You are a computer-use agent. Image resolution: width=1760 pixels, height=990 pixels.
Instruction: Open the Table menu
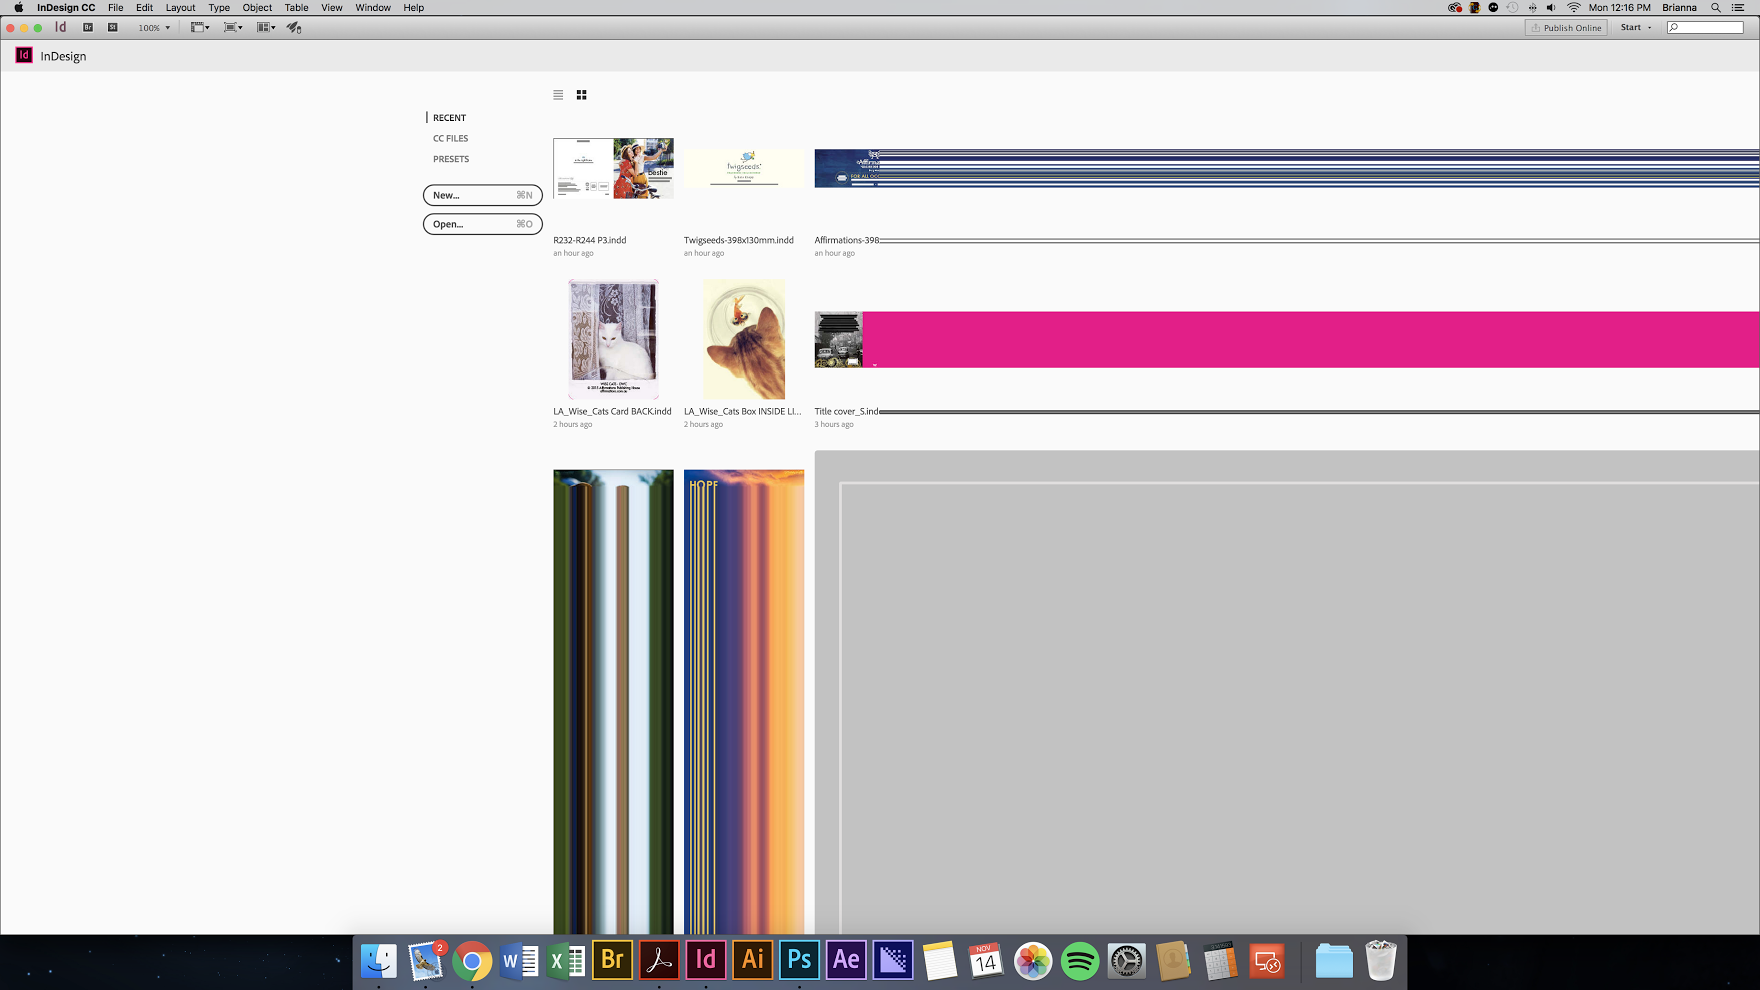coord(296,7)
